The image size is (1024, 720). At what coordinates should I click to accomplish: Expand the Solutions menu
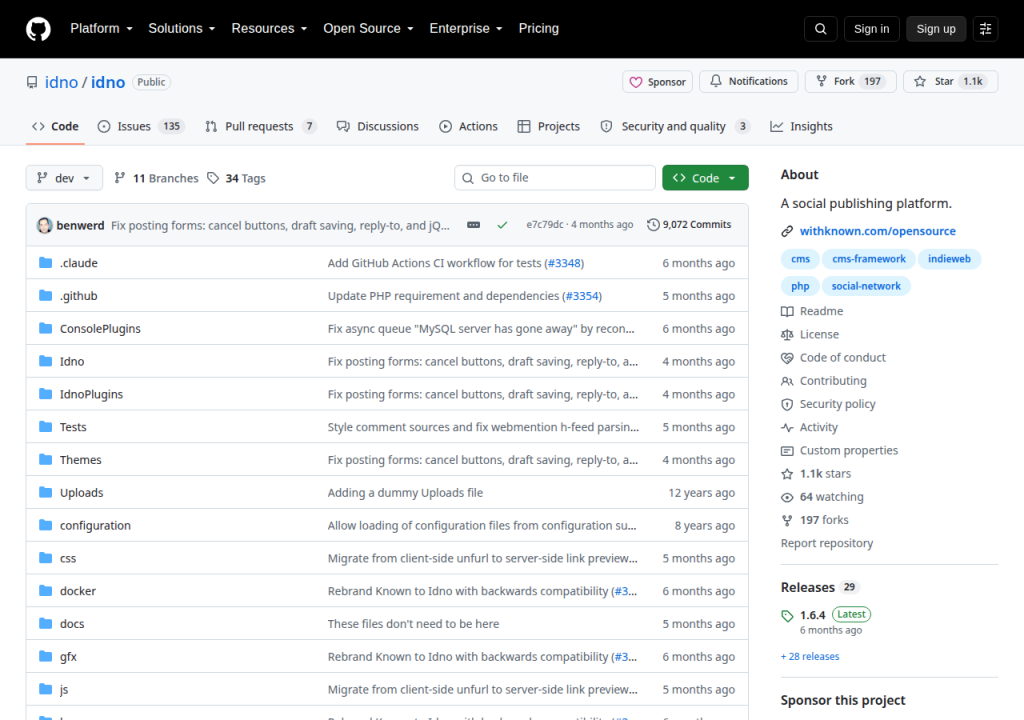(182, 29)
